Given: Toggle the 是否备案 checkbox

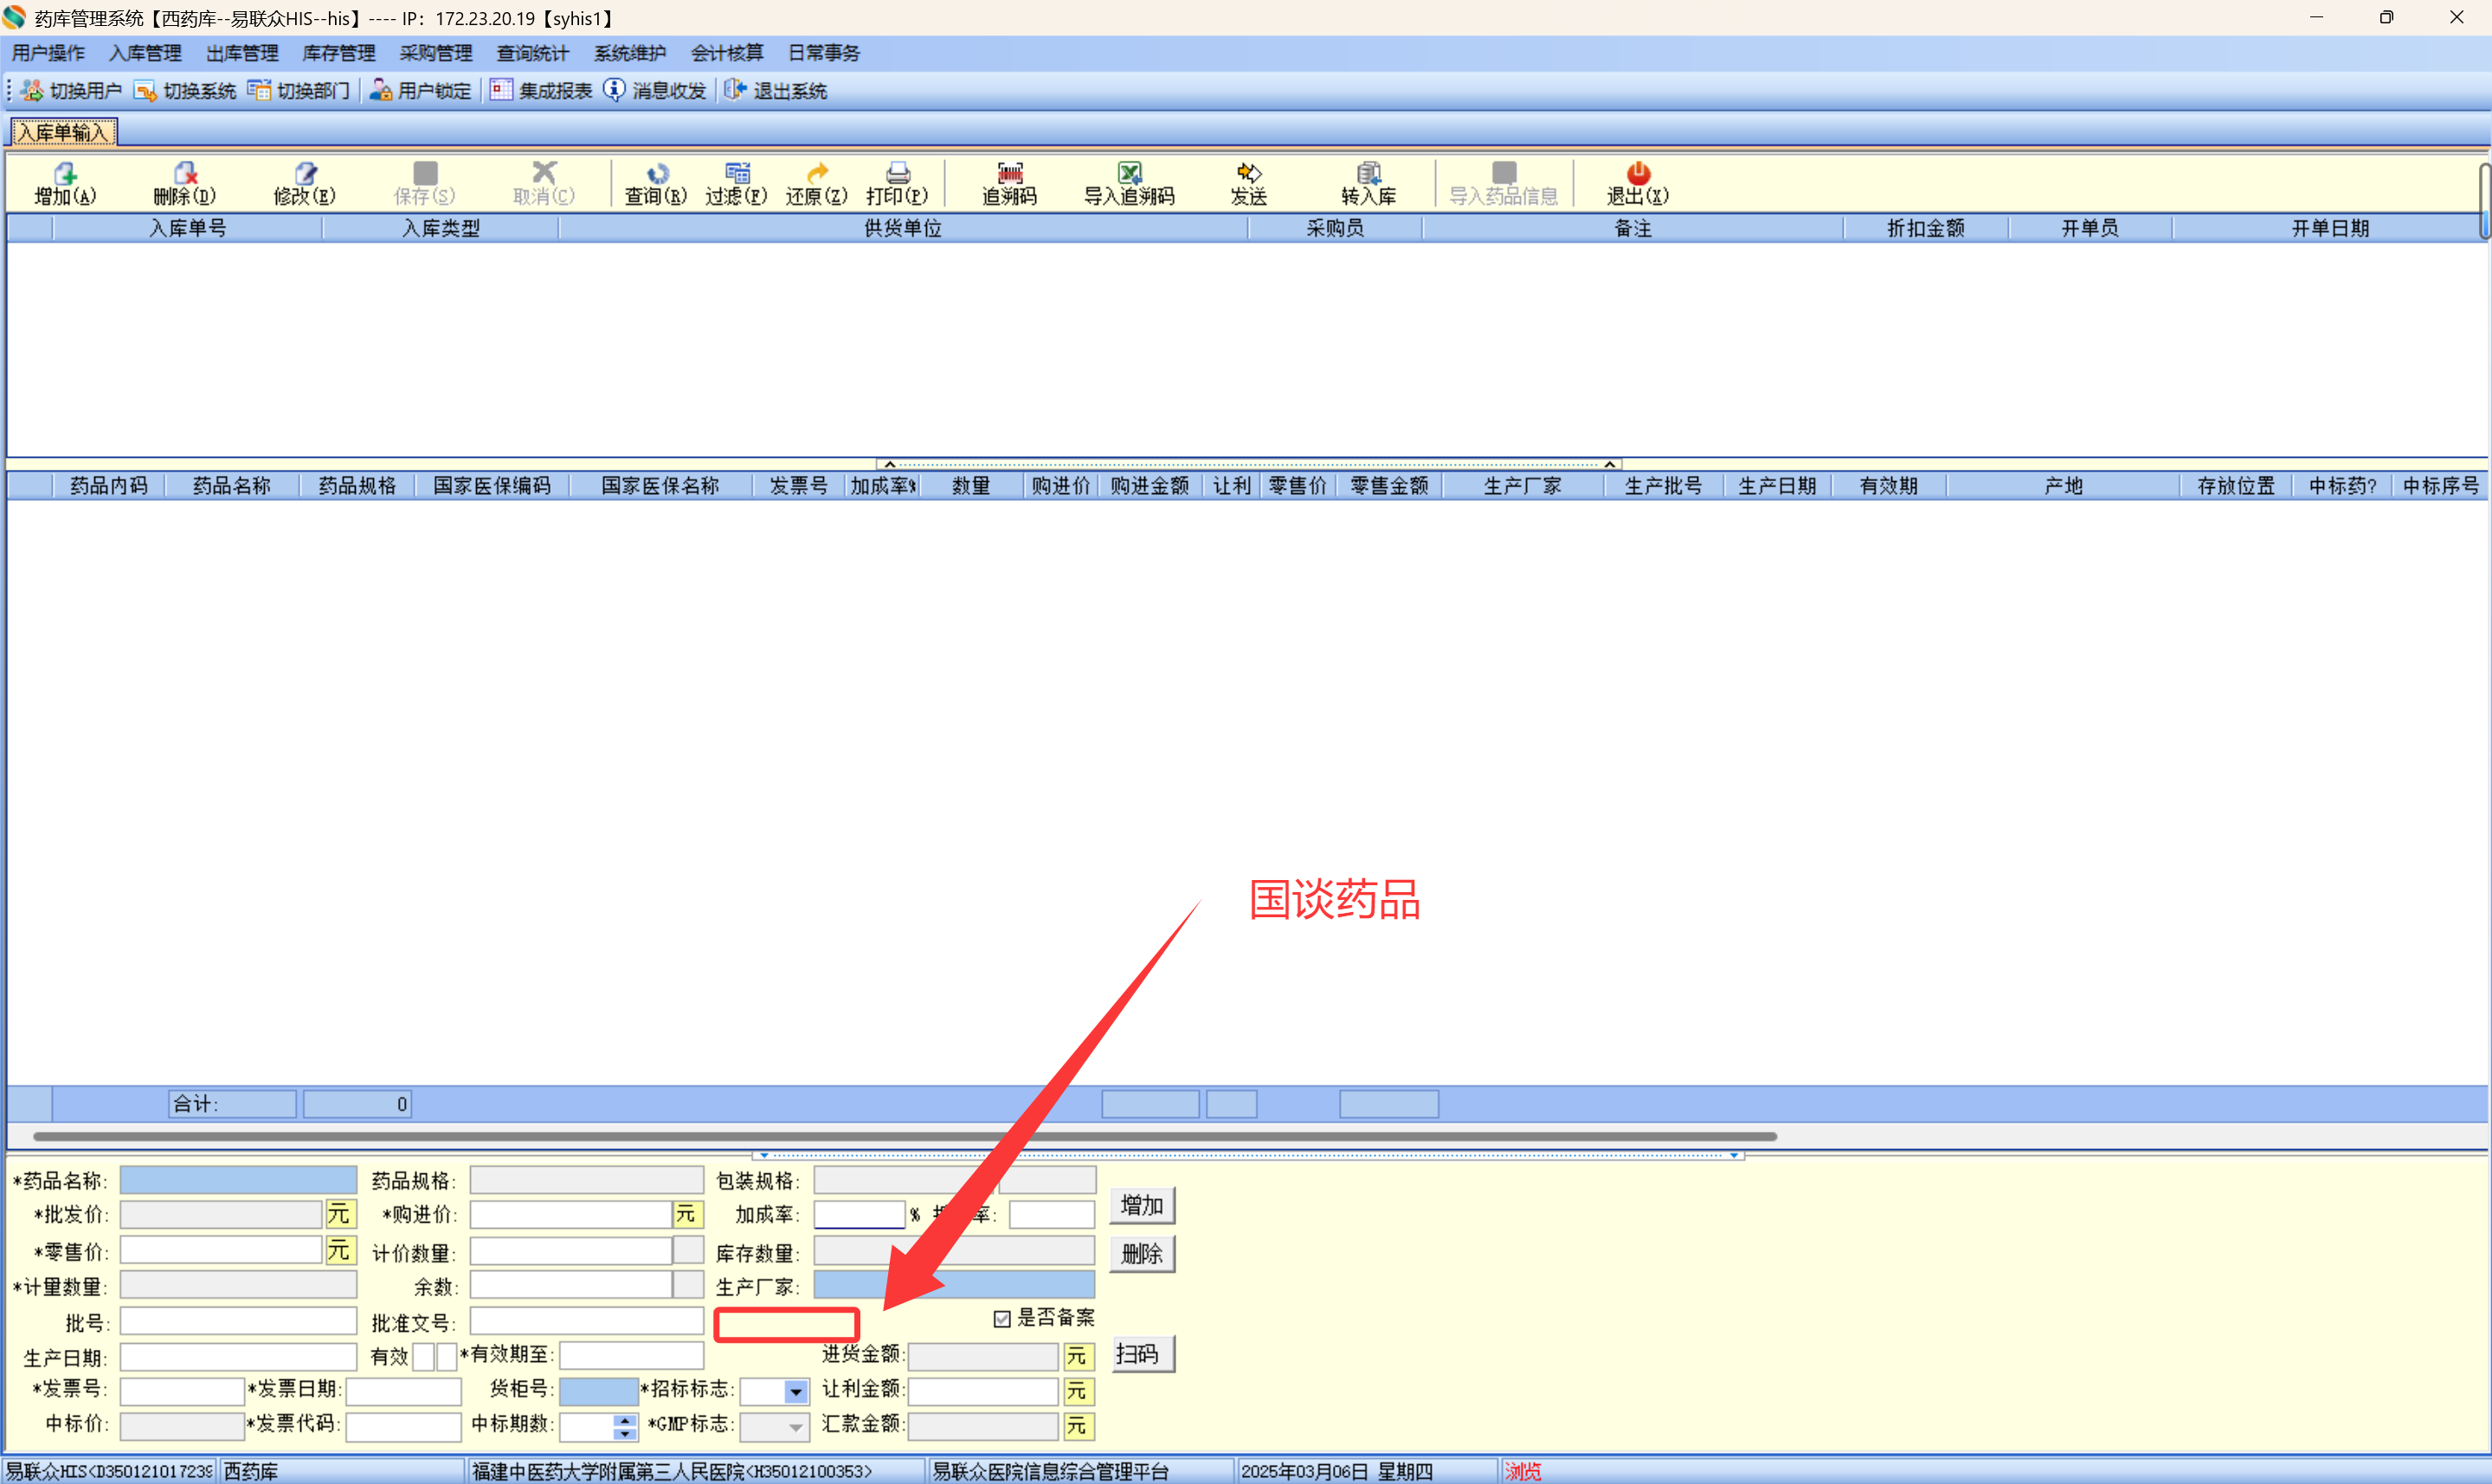Looking at the screenshot, I should (x=1002, y=1319).
